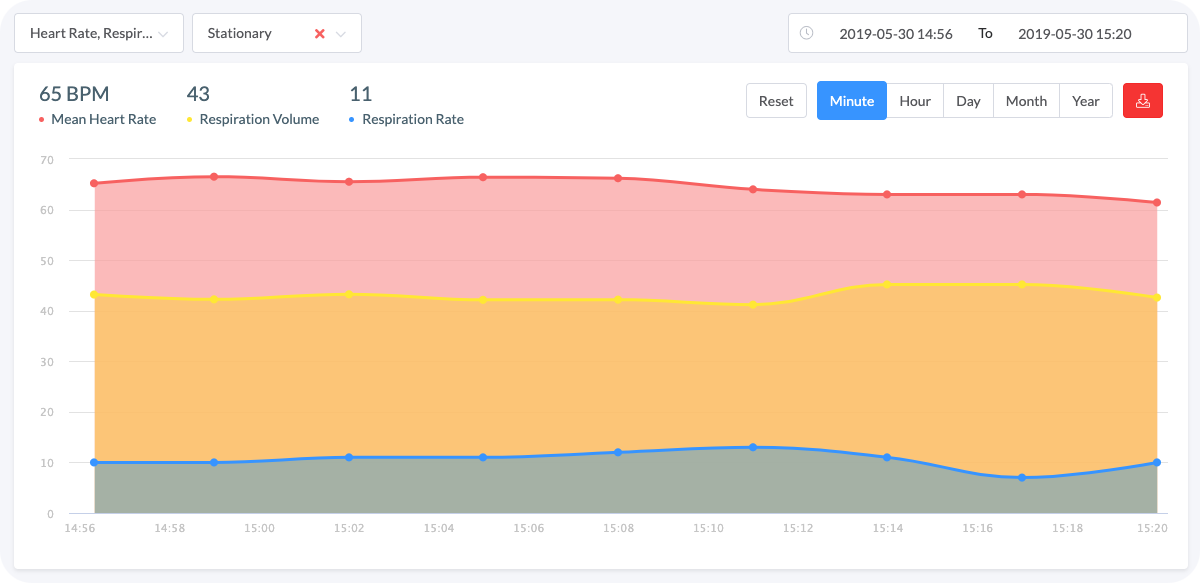The height and width of the screenshot is (583, 1200).
Task: Remove the Stationary filter using its X icon
Action: coord(320,33)
